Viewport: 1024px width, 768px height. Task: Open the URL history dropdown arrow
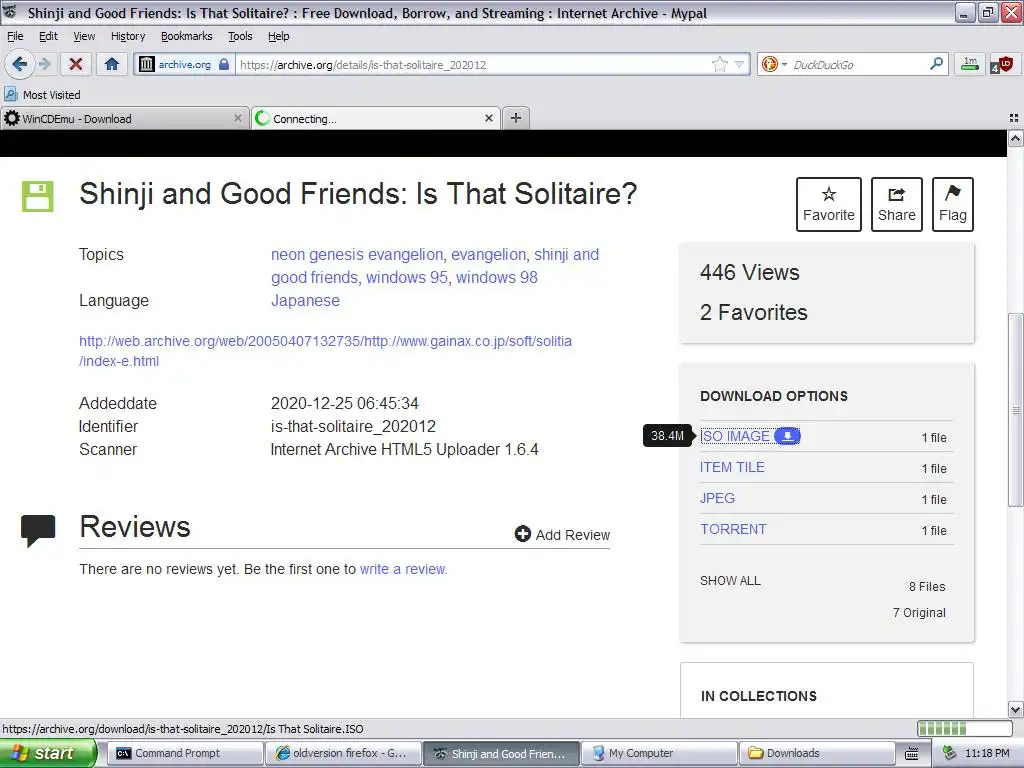(739, 64)
